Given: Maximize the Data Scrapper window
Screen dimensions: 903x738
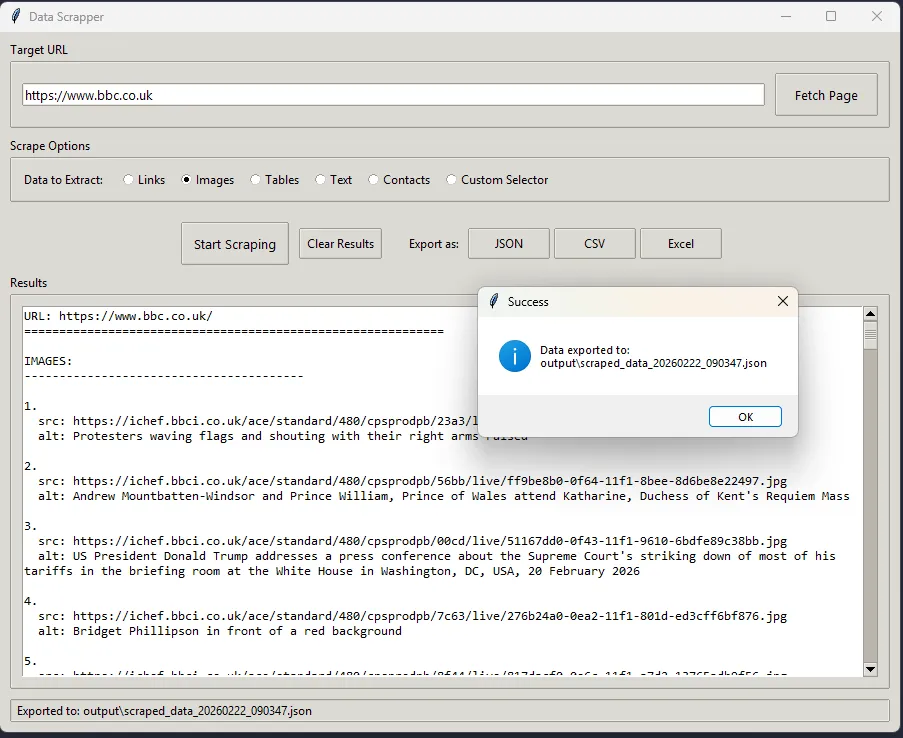Looking at the screenshot, I should coord(830,16).
